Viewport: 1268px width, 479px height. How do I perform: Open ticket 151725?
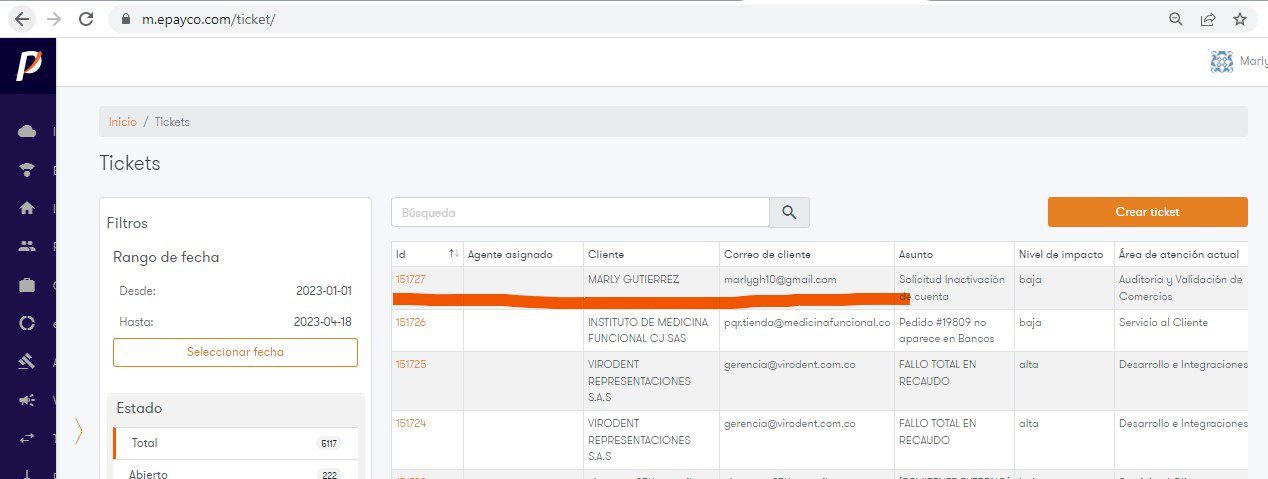coord(411,364)
